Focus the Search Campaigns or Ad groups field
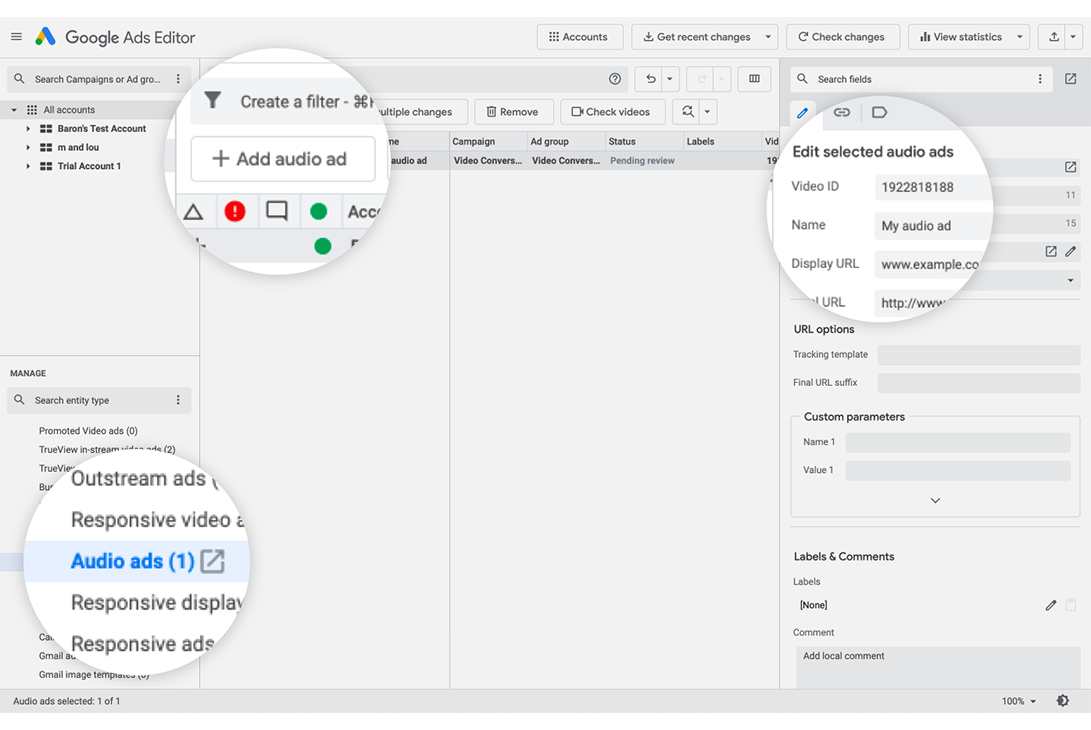 tap(97, 79)
